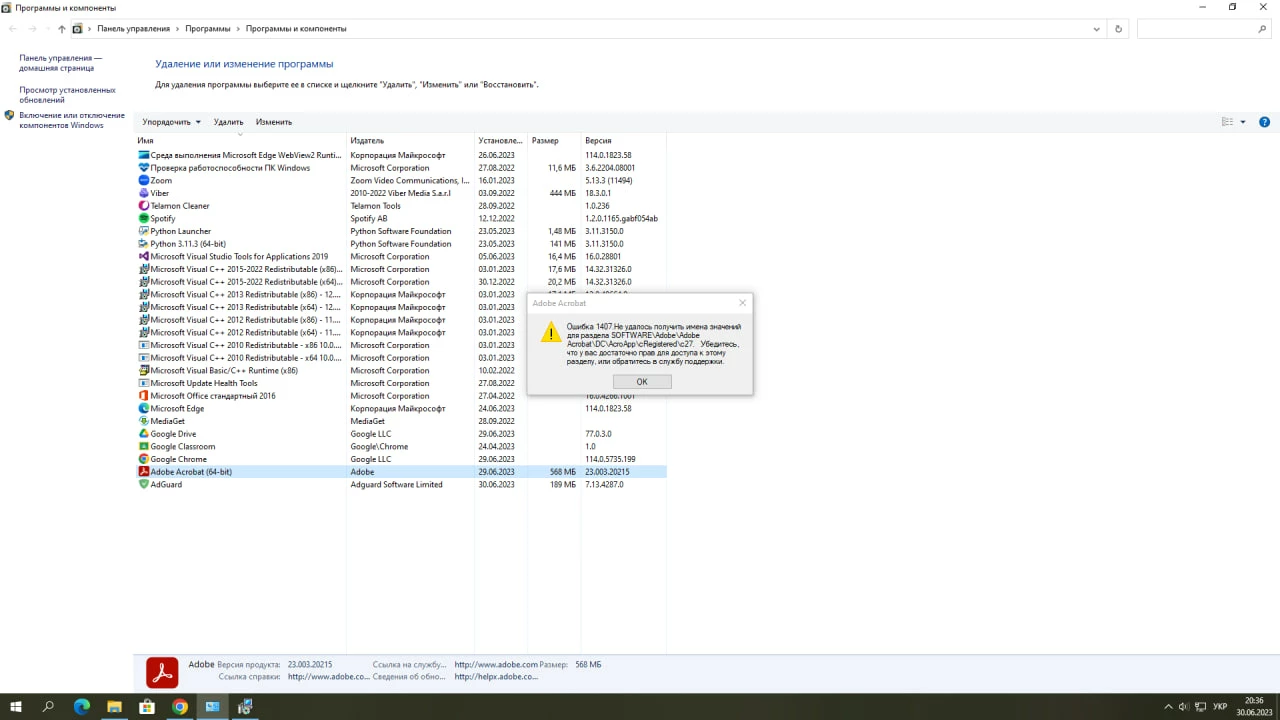1280x720 pixels.
Task: Click the Viber size value 444 МБ
Action: (562, 193)
